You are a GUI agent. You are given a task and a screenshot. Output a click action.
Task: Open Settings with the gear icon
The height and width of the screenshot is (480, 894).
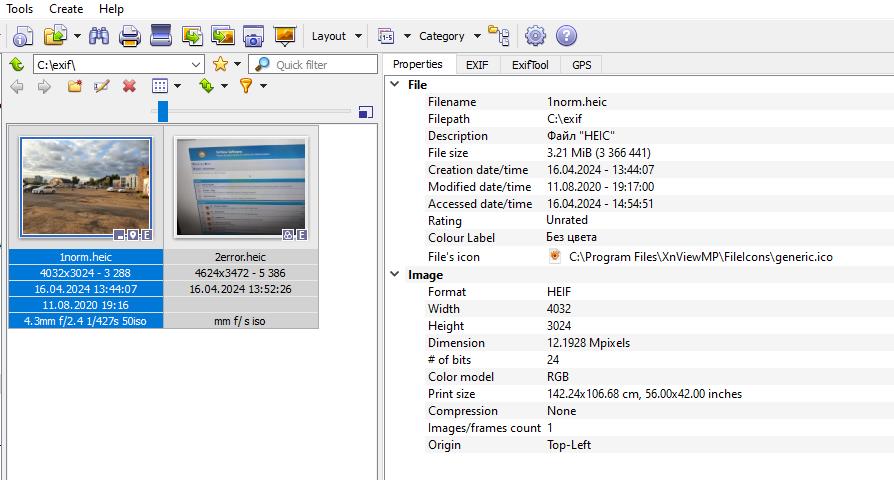(x=535, y=36)
